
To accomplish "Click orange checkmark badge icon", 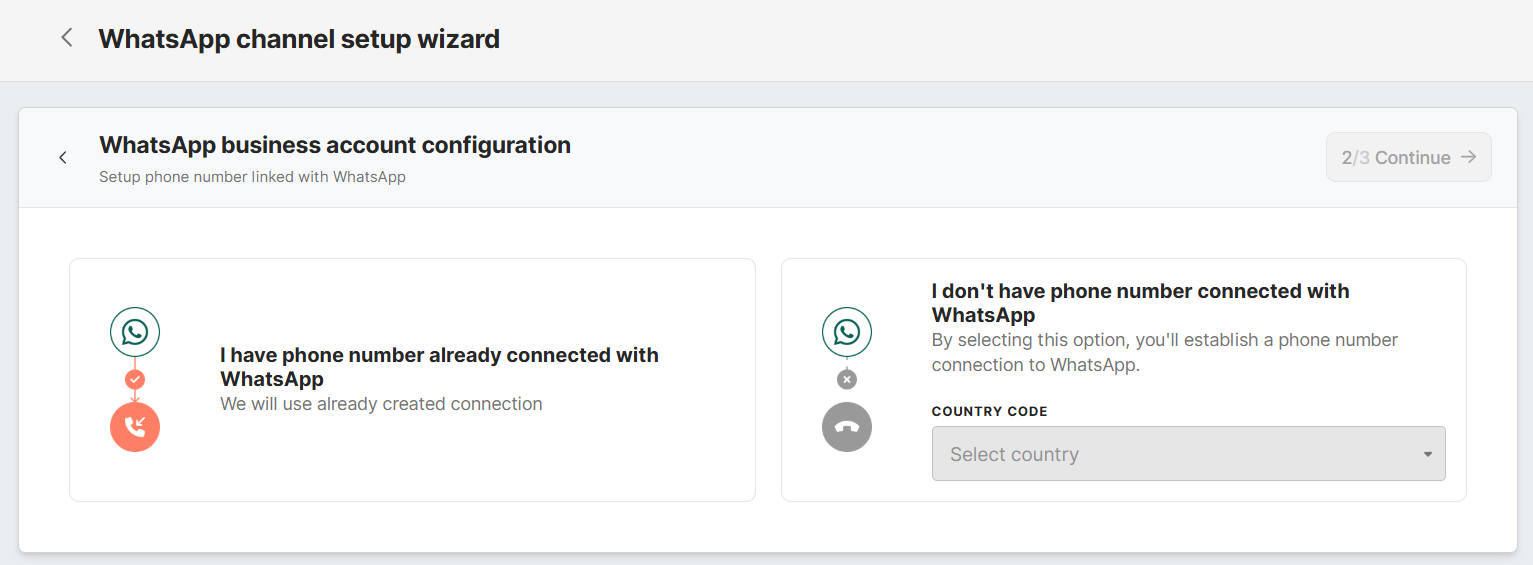I will click(x=135, y=380).
